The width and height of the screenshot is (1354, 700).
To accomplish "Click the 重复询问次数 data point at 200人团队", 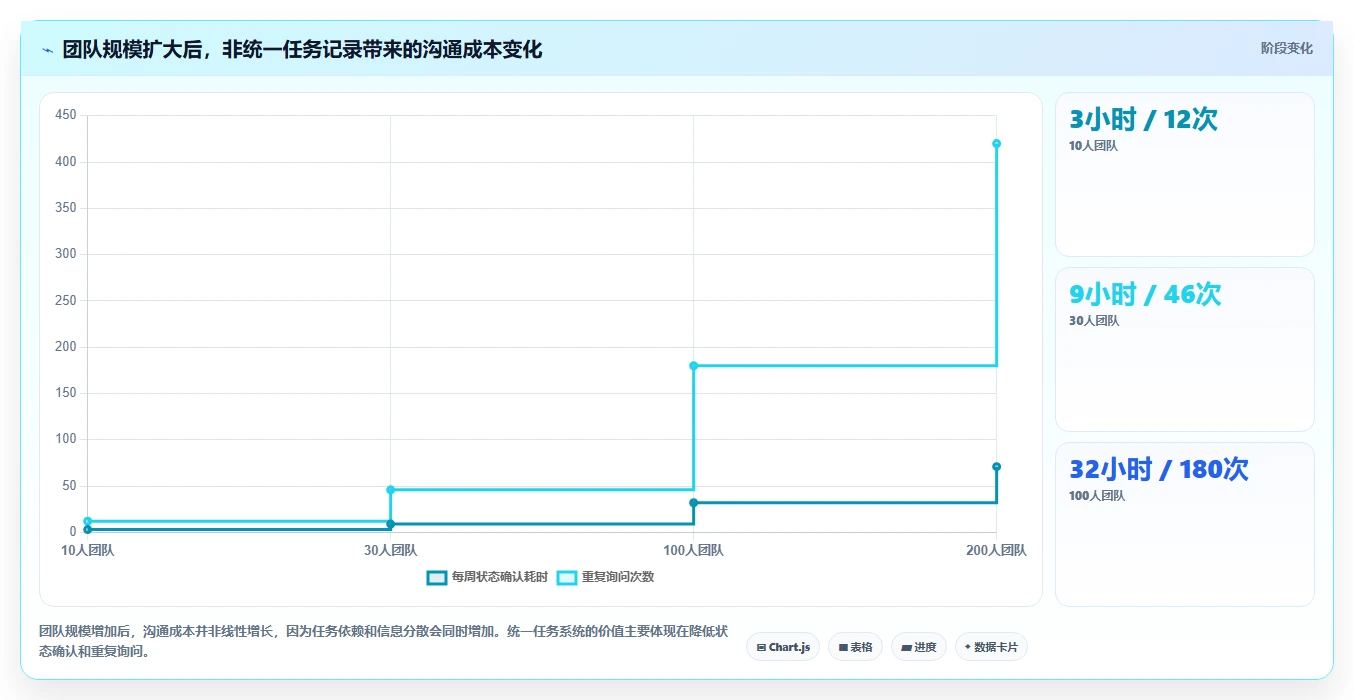I will [x=997, y=144].
